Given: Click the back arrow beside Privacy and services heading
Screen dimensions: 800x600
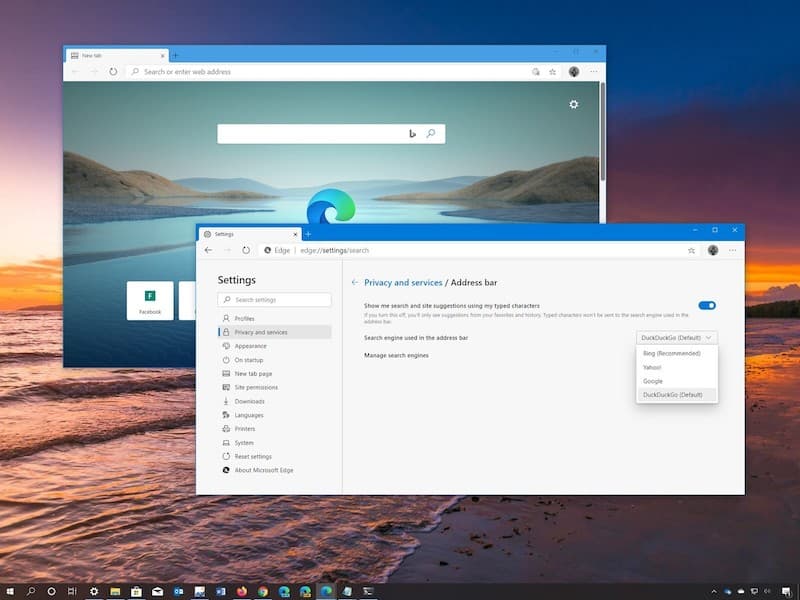Looking at the screenshot, I should click(x=355, y=283).
